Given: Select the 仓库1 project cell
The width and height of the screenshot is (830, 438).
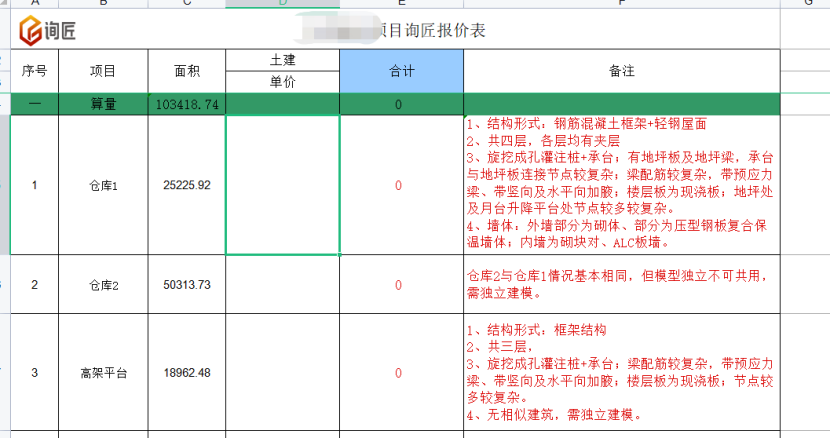Looking at the screenshot, I should pos(103,185).
